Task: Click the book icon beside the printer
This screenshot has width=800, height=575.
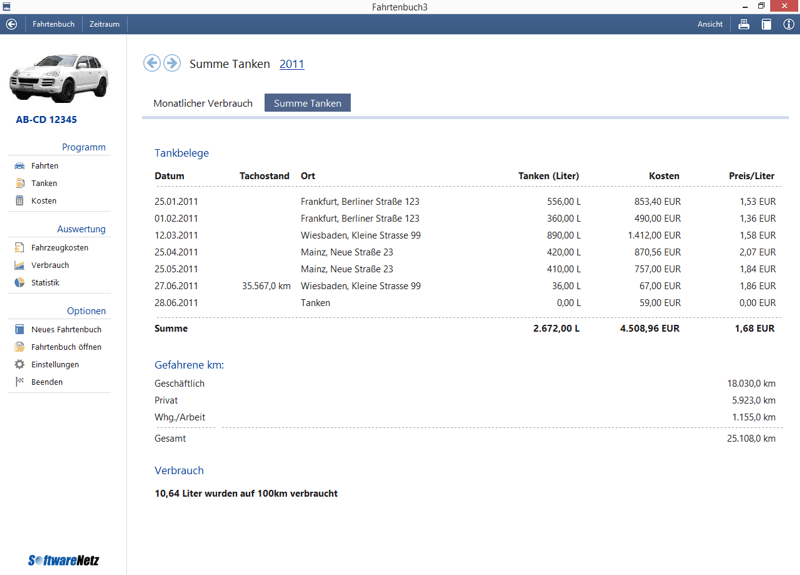Action: pyautogui.click(x=767, y=24)
